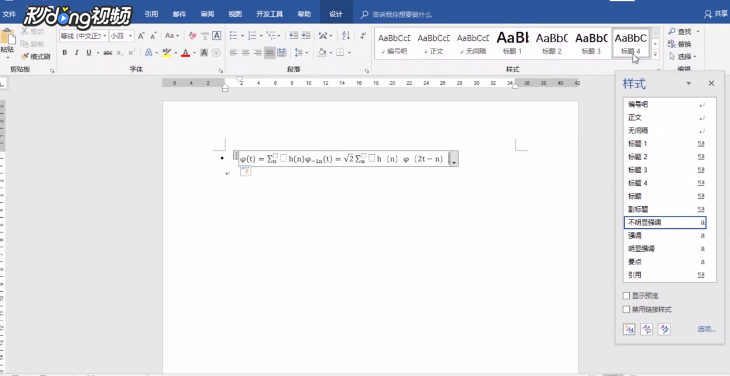
Task: Open the font name dropdown
Action: pyautogui.click(x=104, y=36)
